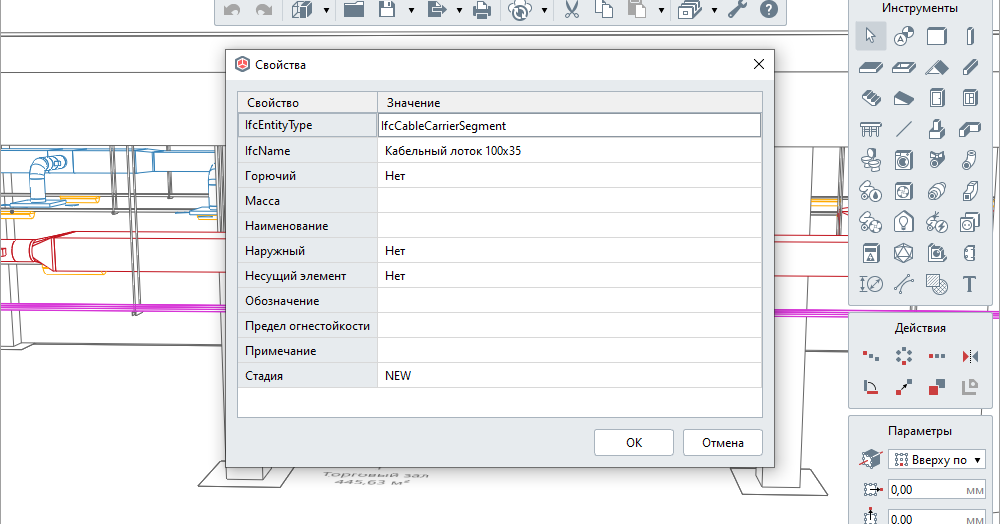This screenshot has width=1000, height=524.
Task: Activate the Move-by-points action icon
Action: click(904, 387)
